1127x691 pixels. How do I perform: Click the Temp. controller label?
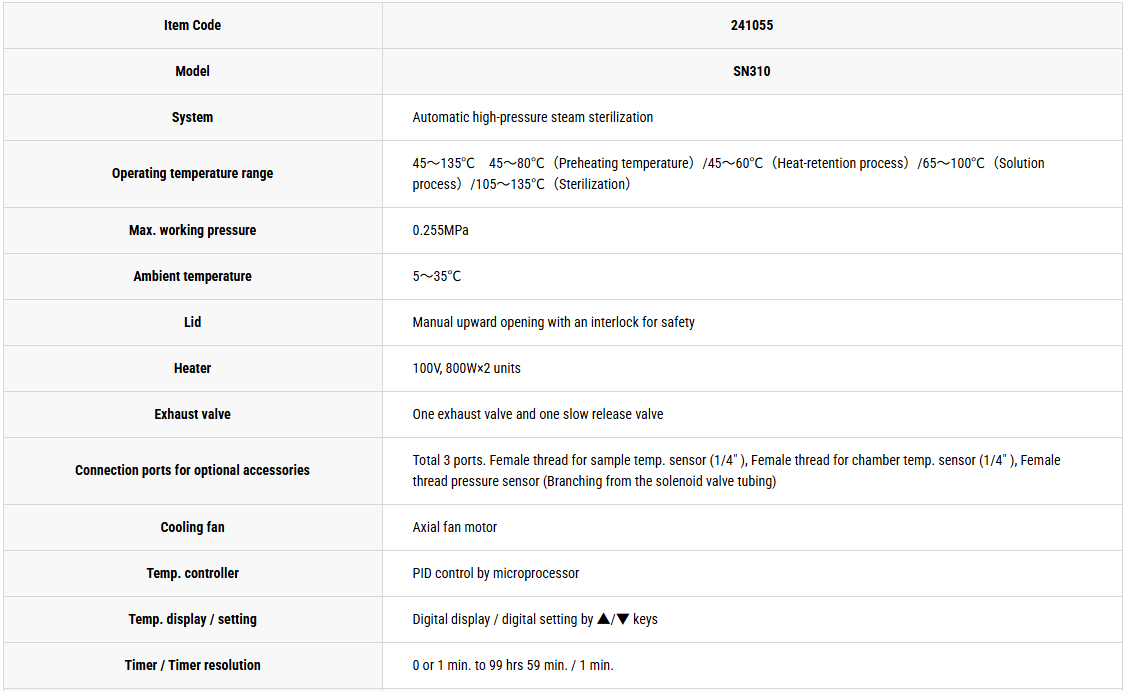pyautogui.click(x=192, y=573)
